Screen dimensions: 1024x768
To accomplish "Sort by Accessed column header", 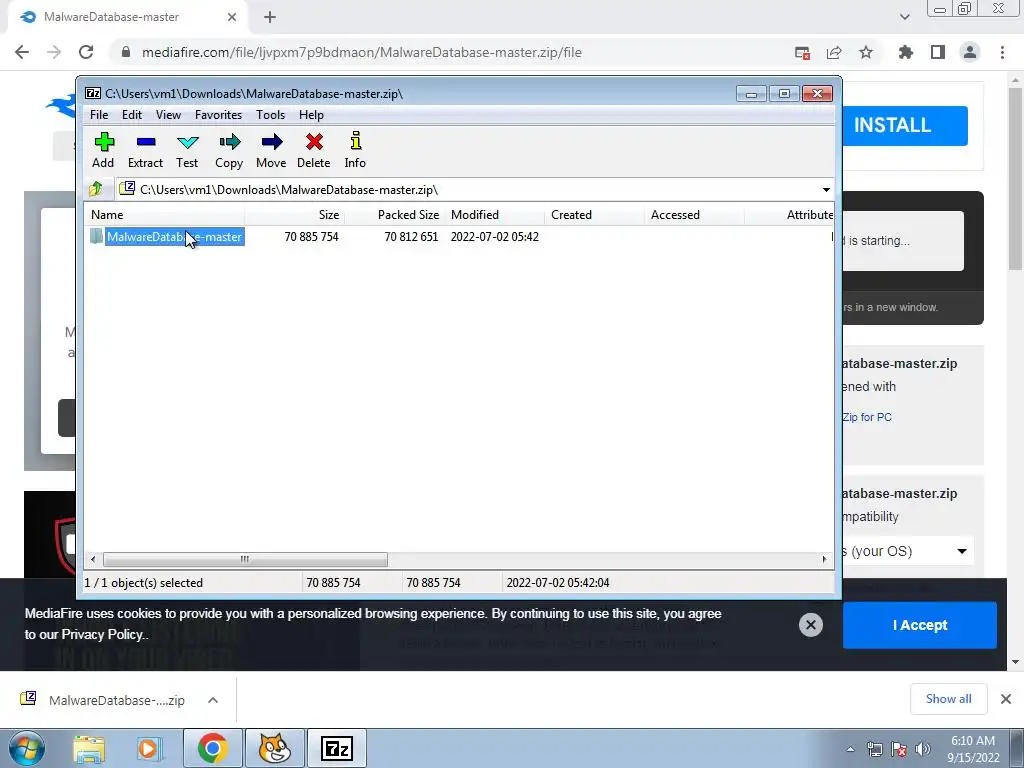I will [x=694, y=215].
